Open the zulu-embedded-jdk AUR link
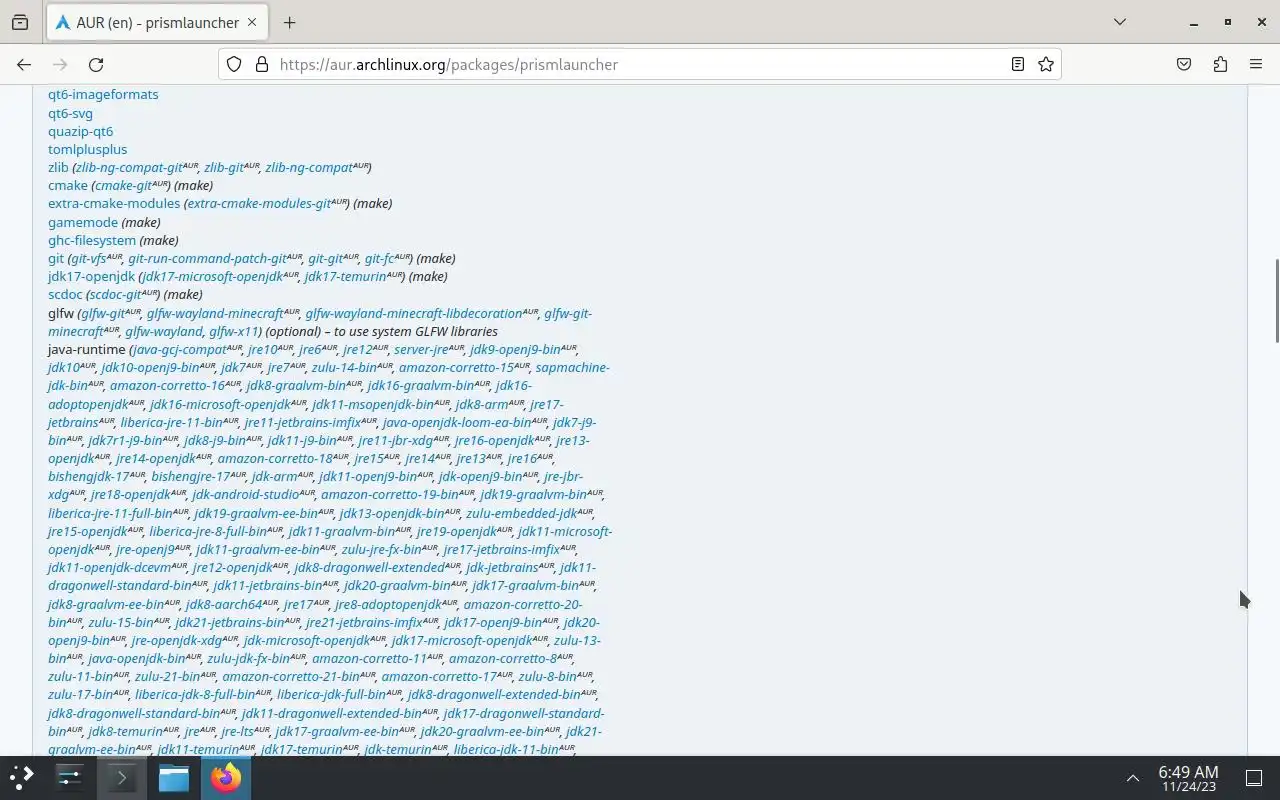Viewport: 1280px width, 800px height. tap(522, 513)
